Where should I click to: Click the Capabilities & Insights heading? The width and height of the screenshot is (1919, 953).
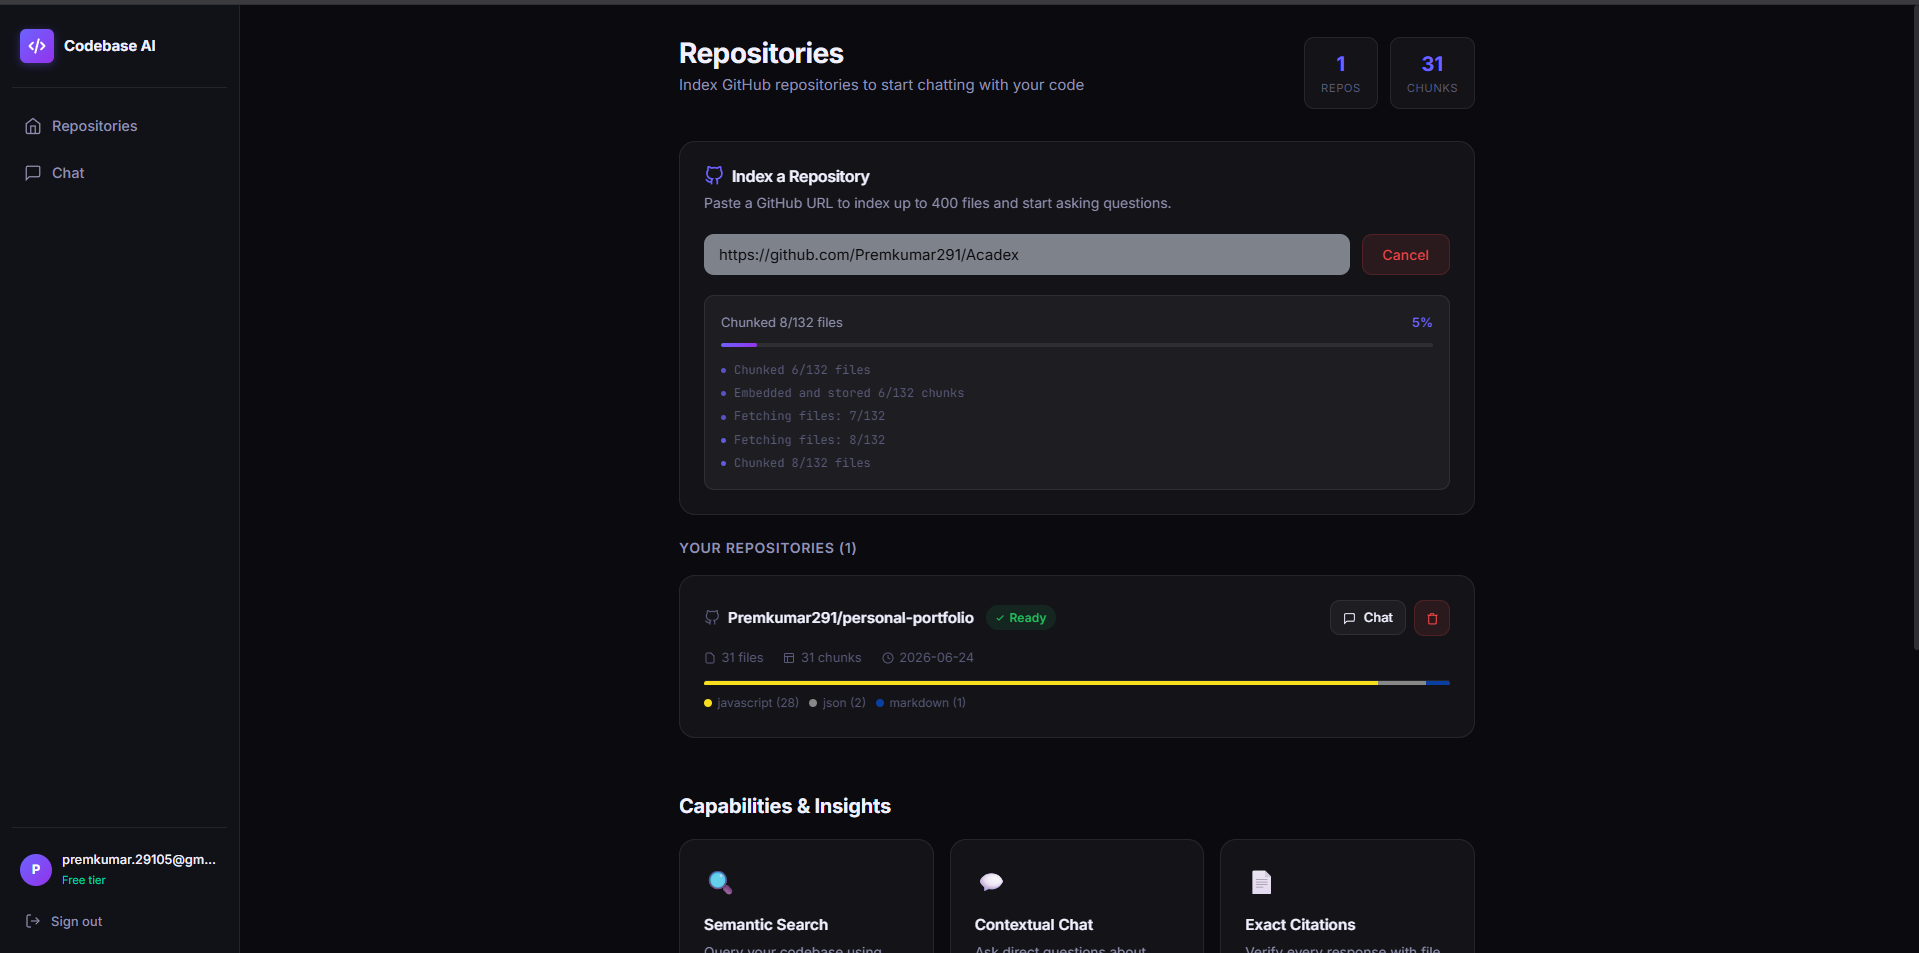tap(784, 806)
